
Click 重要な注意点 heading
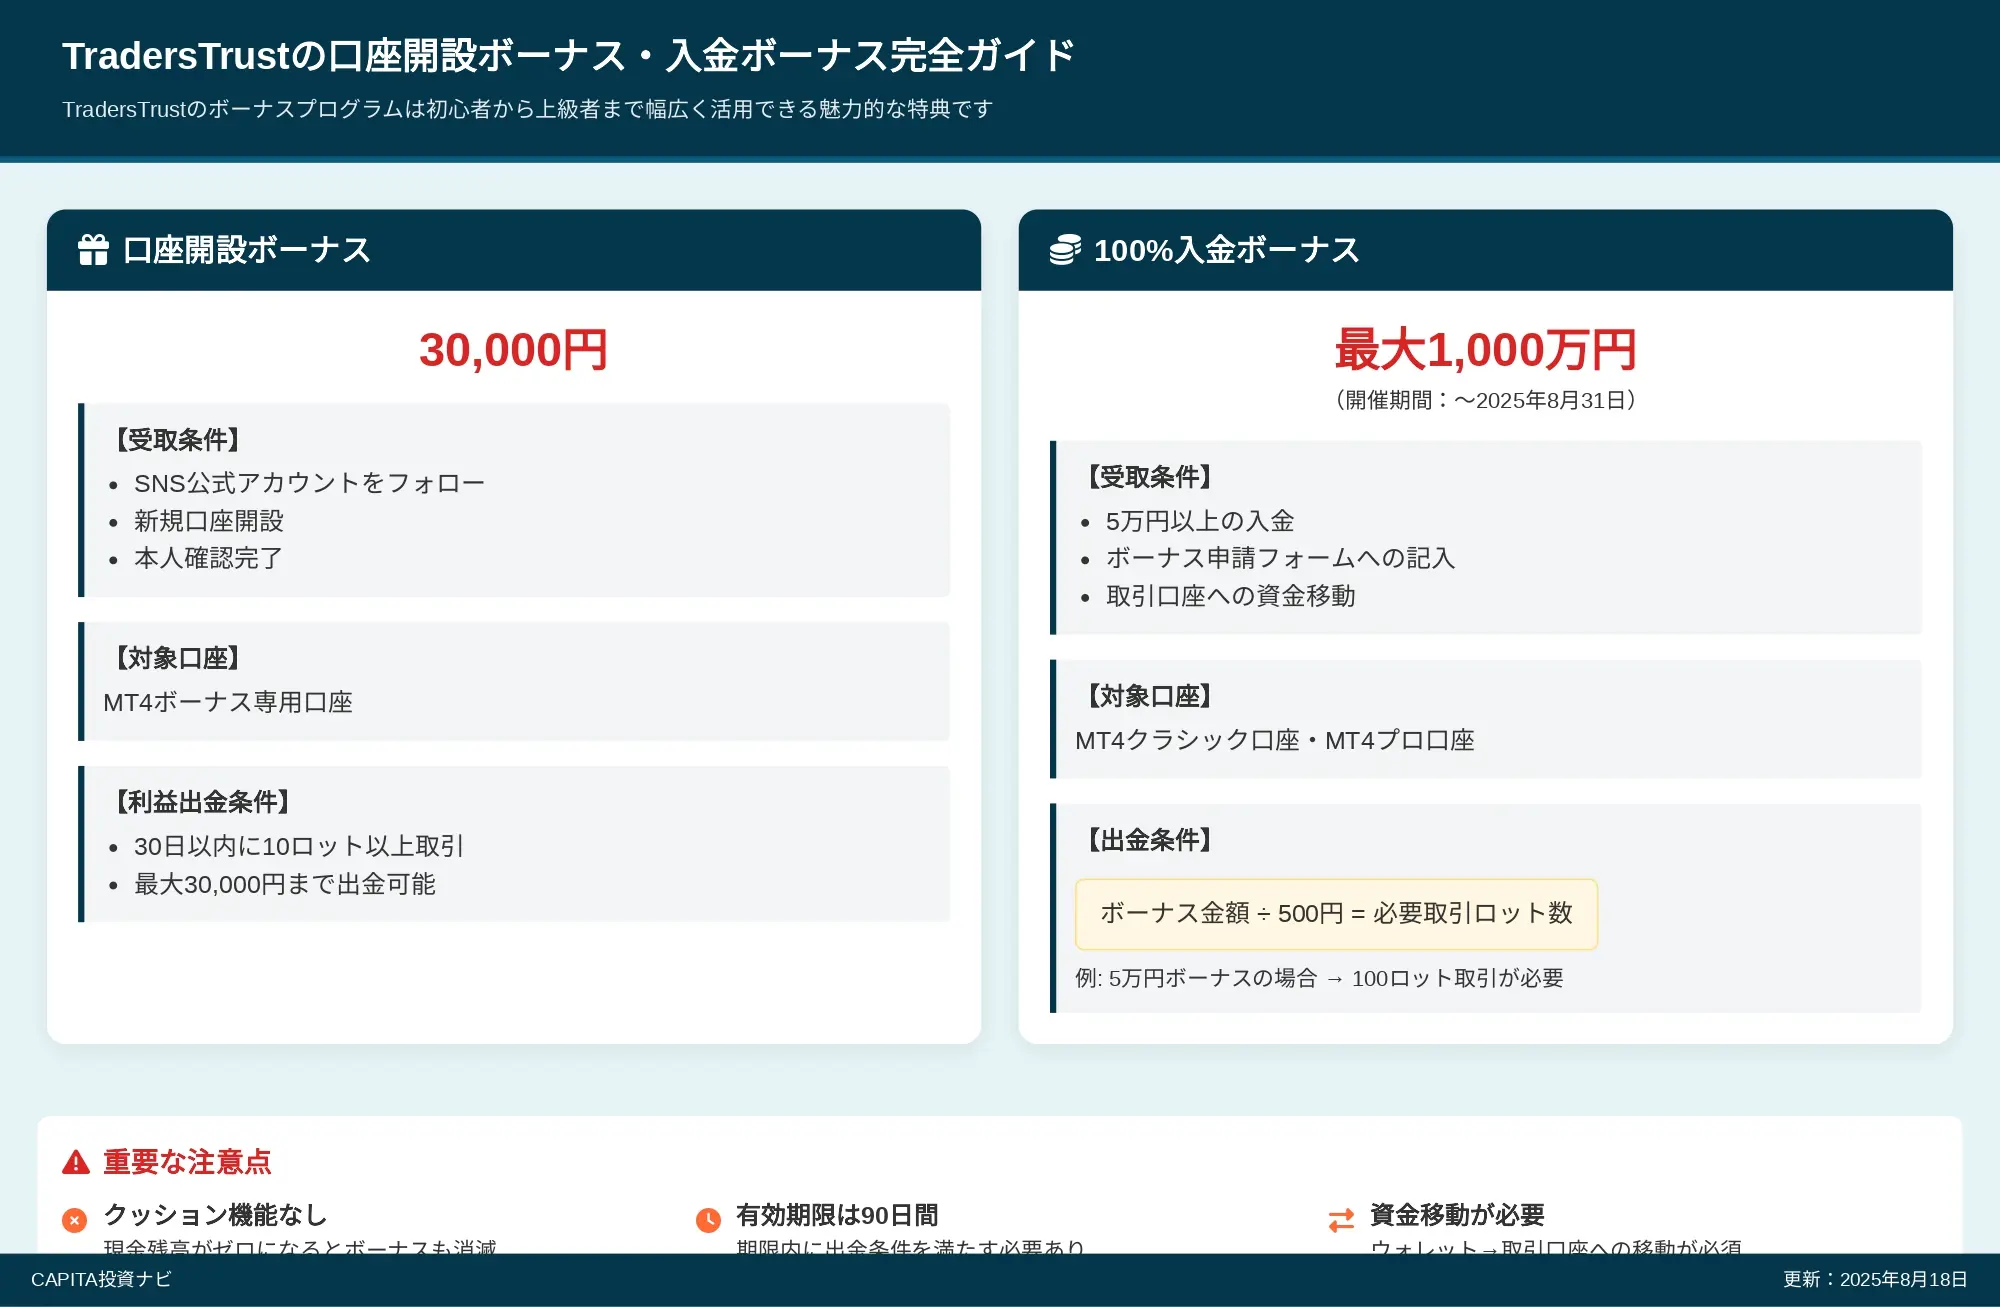187,1162
